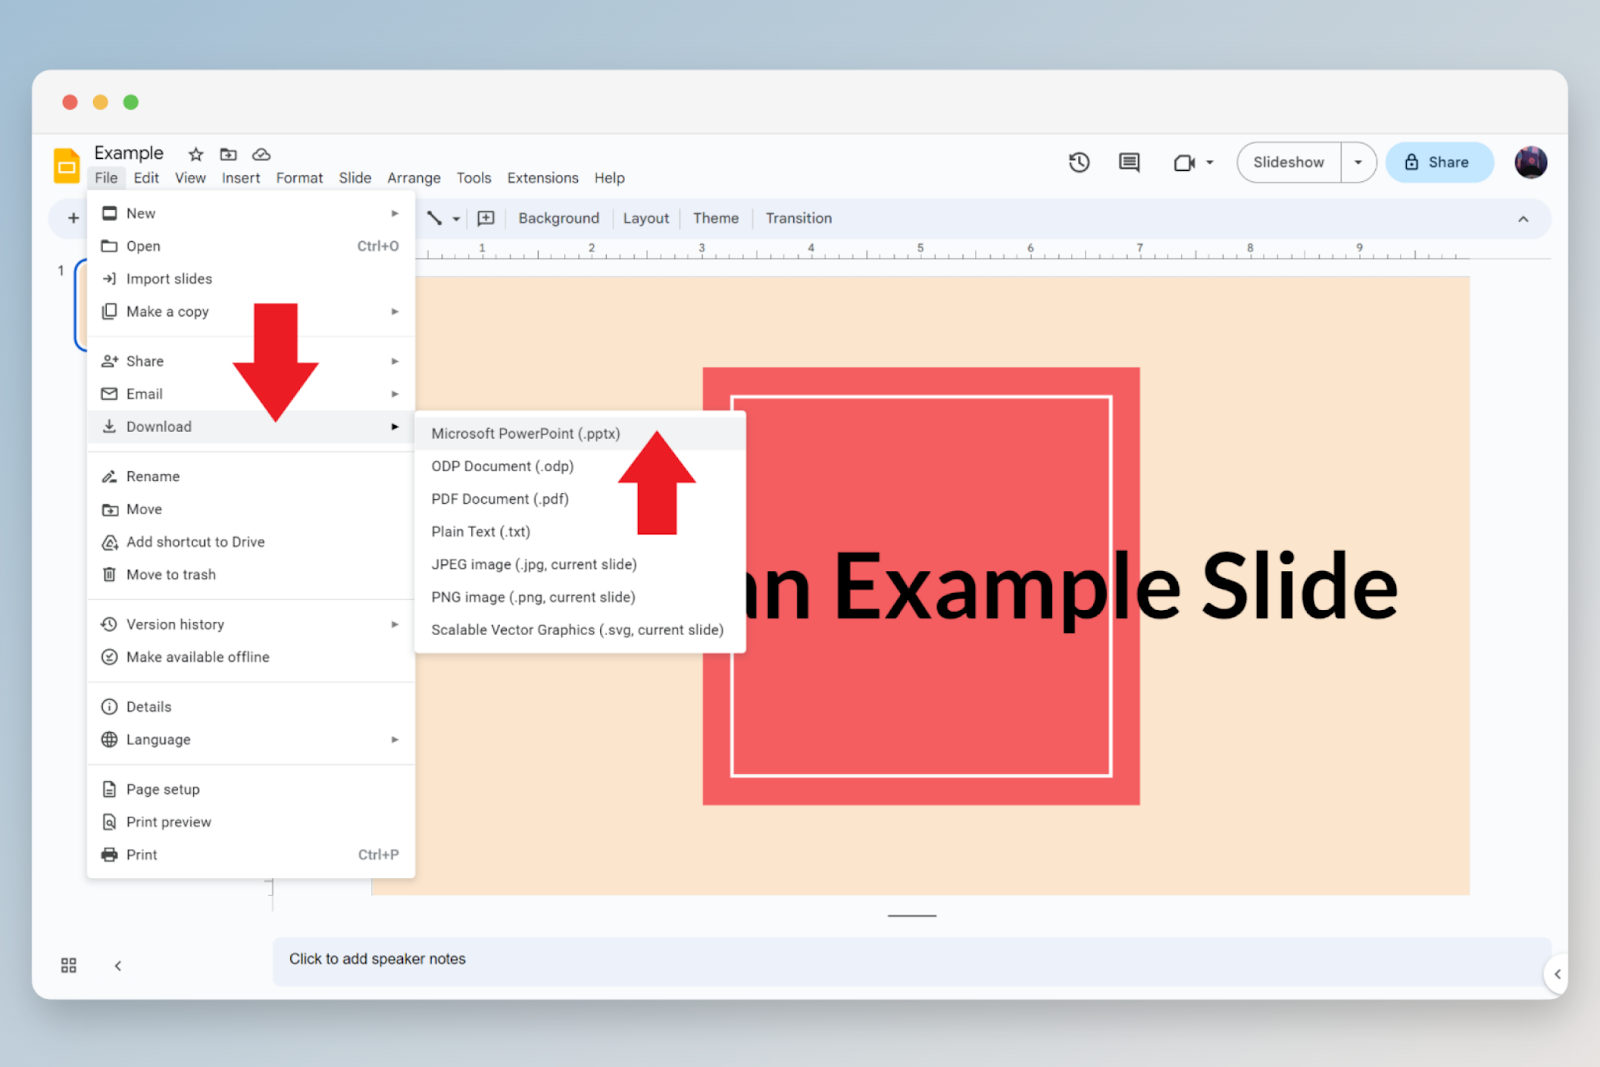Select Microsoft PowerPoint (.pptx) export
The width and height of the screenshot is (1600, 1067).
click(524, 433)
